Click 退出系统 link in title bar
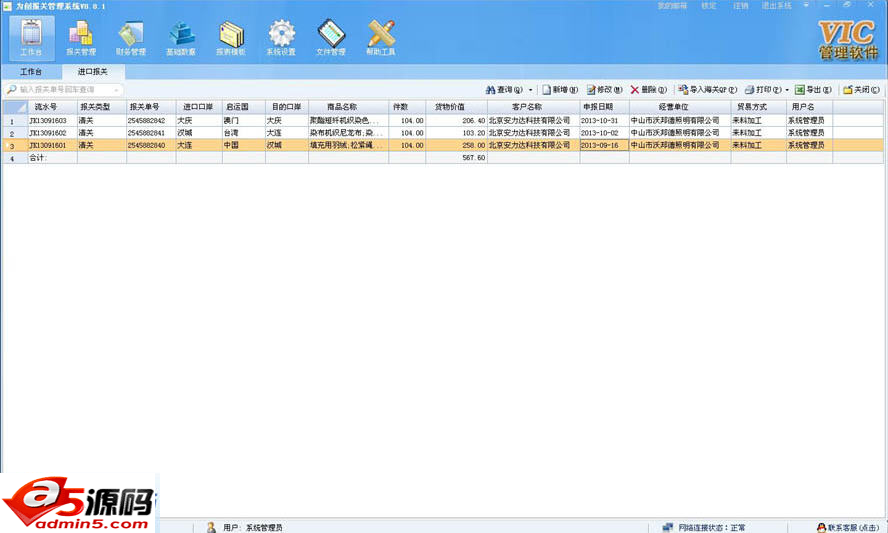This screenshot has height=533, width=888. [776, 6]
